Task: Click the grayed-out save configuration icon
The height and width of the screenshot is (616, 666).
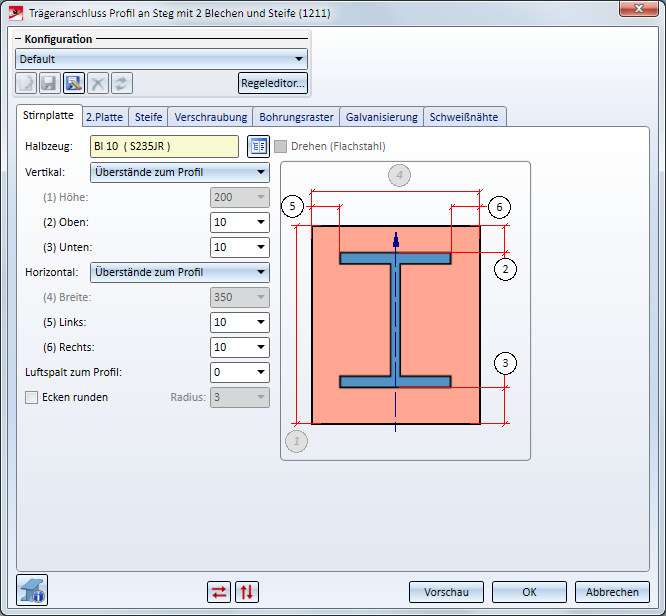Action: coord(49,83)
